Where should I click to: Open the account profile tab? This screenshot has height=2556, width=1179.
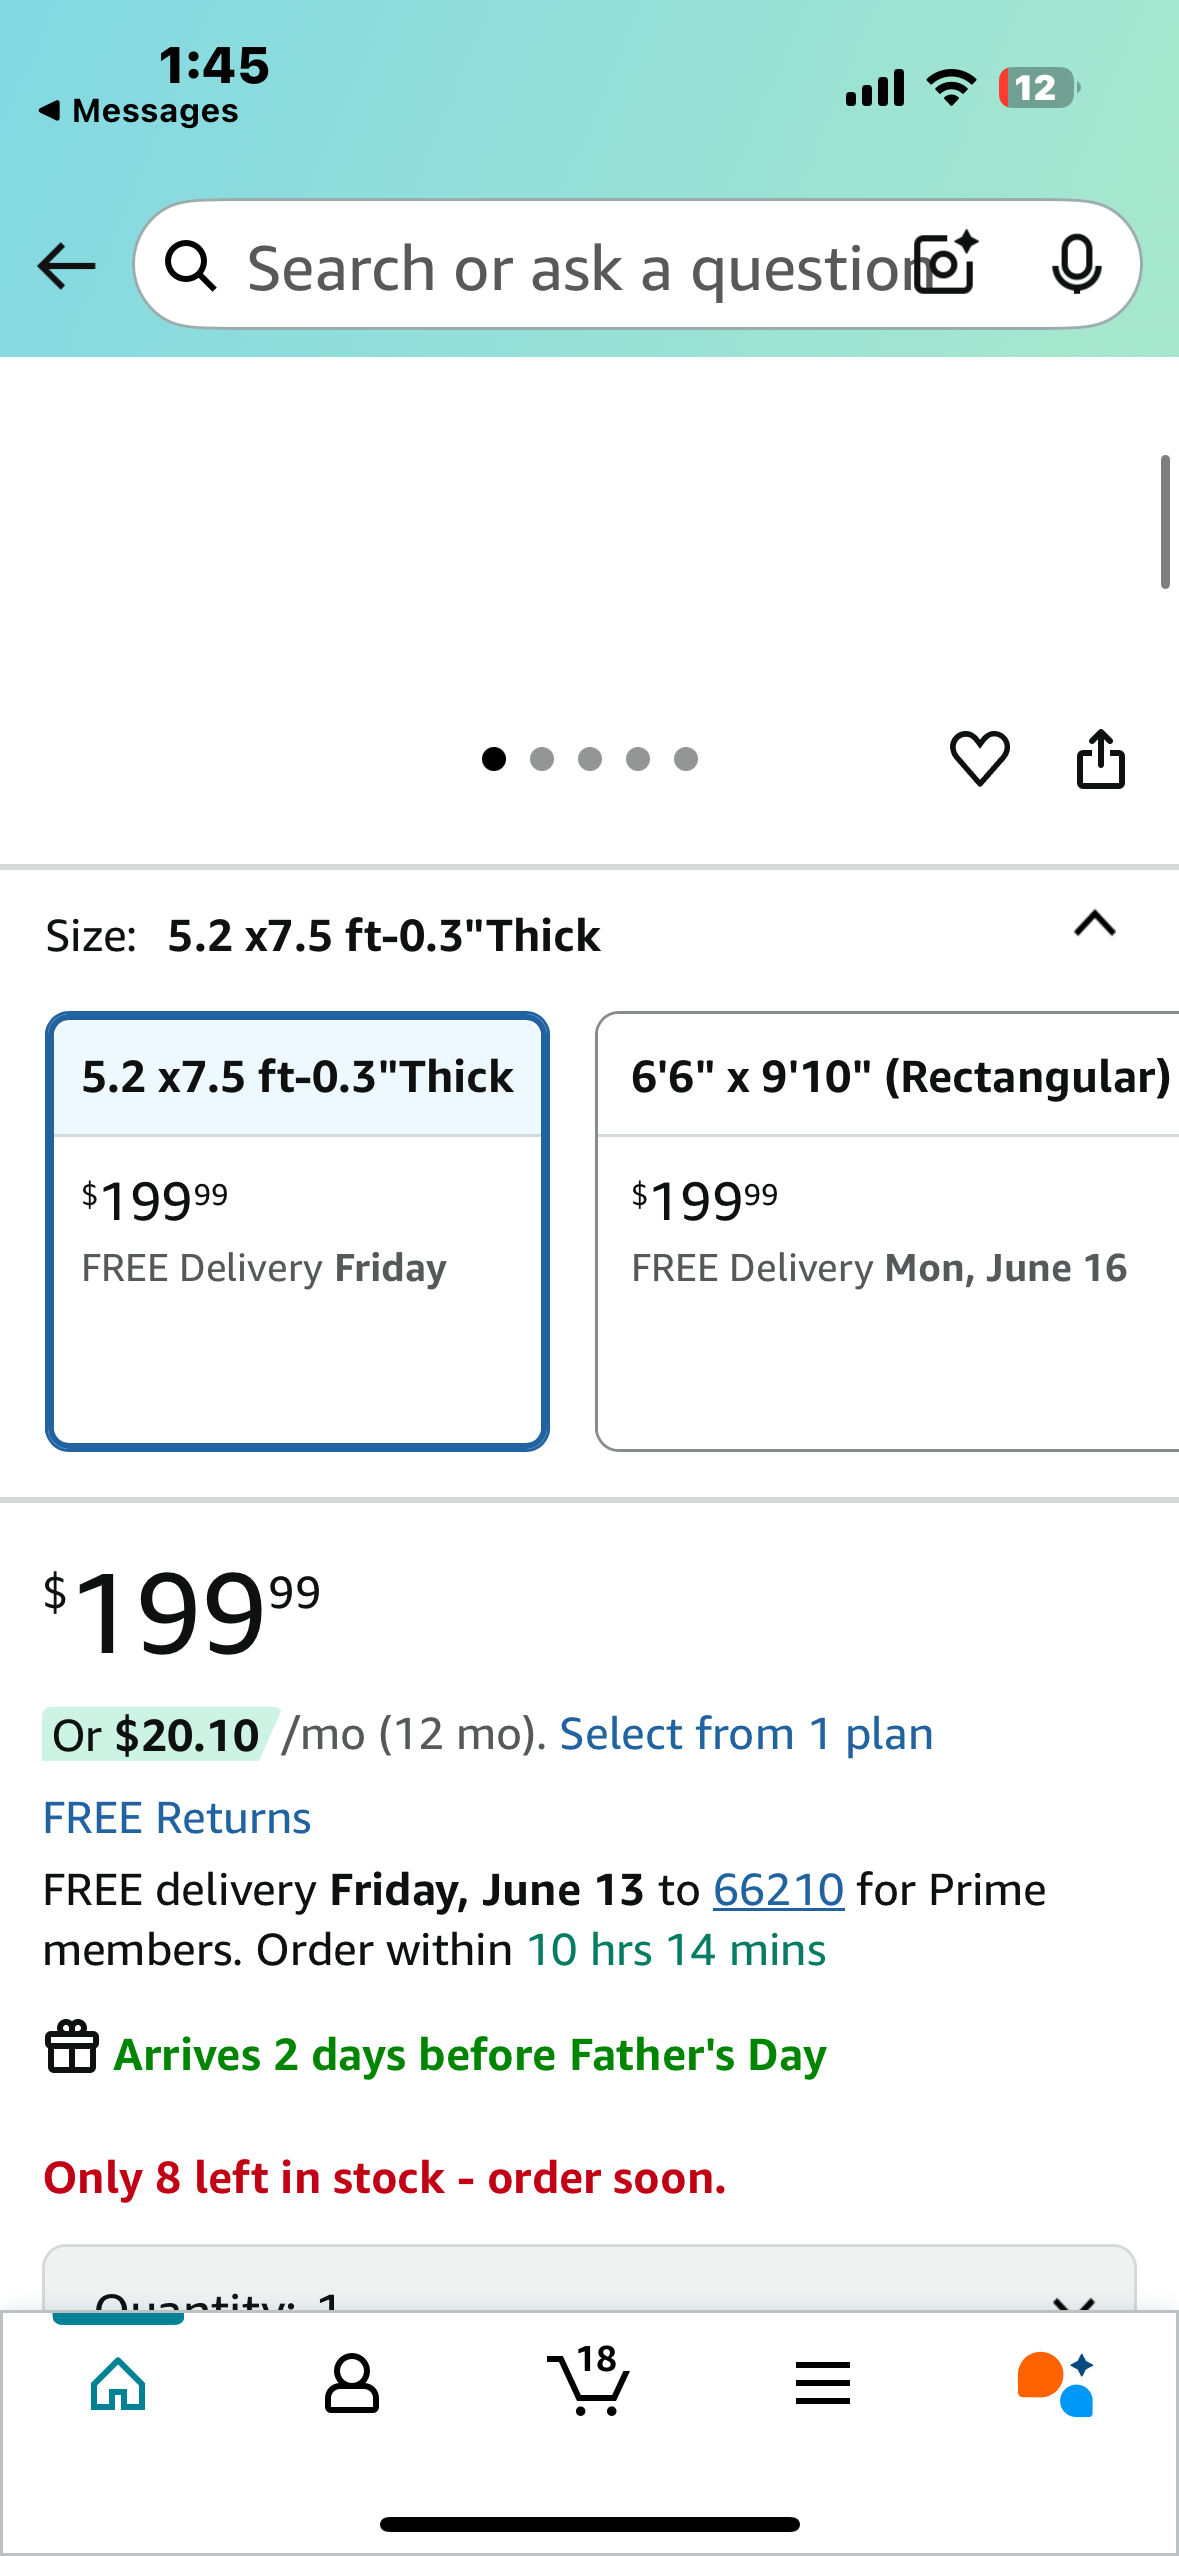352,2383
